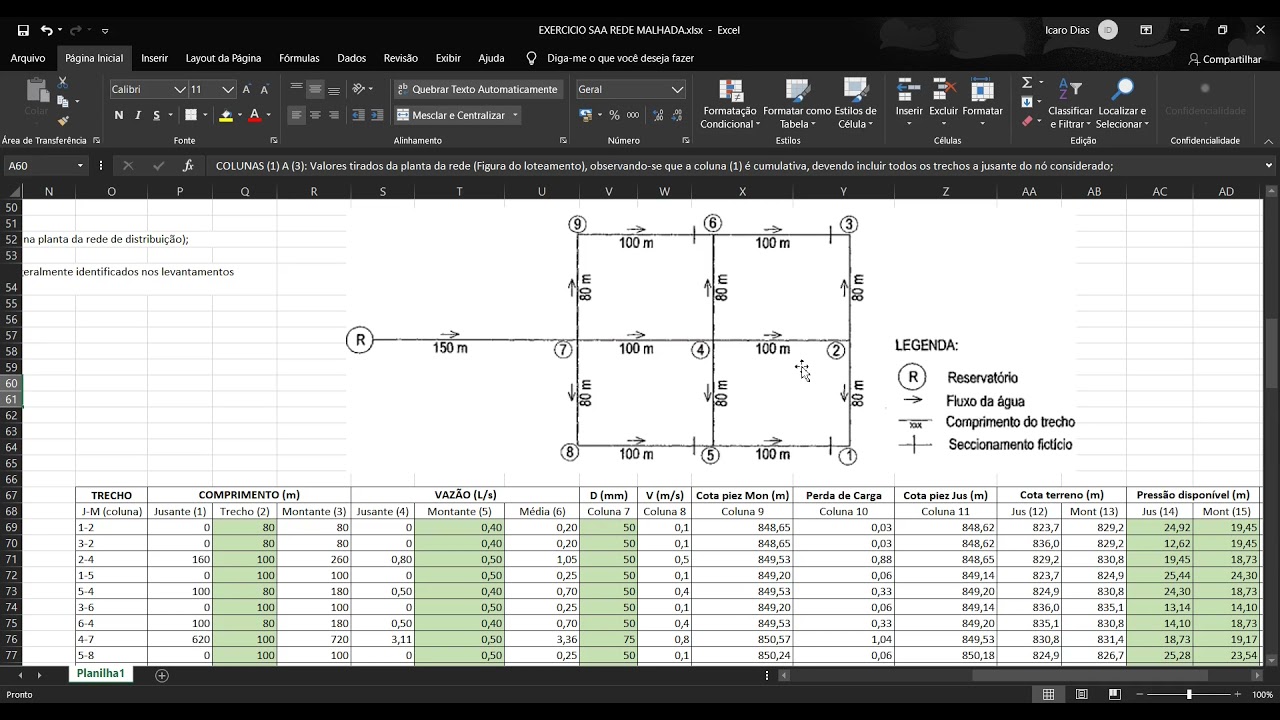Viewport: 1280px width, 720px height.
Task: Switch to the Fórmulas ribbon tab
Action: [299, 58]
